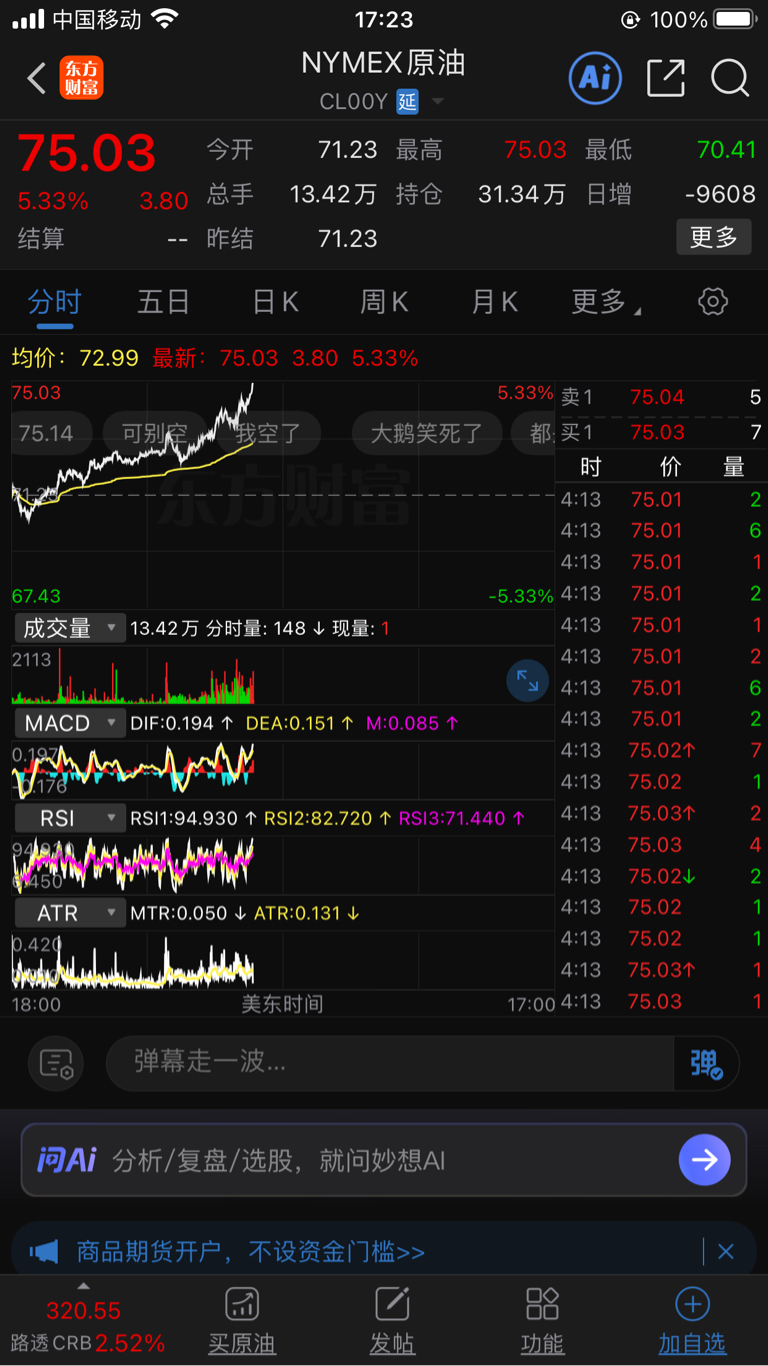Viewport: 768px width, 1366px height.
Task: Click the 更多 quote details button
Action: [x=714, y=237]
